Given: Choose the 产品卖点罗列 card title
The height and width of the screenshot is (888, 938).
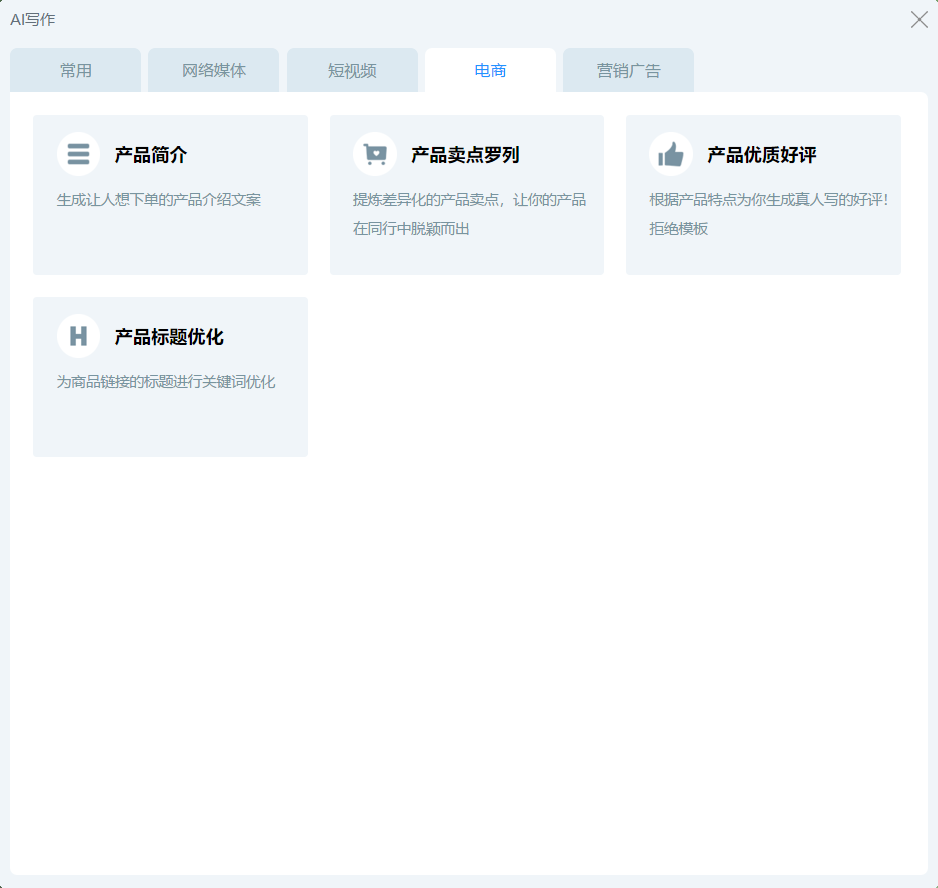Looking at the screenshot, I should 465,155.
